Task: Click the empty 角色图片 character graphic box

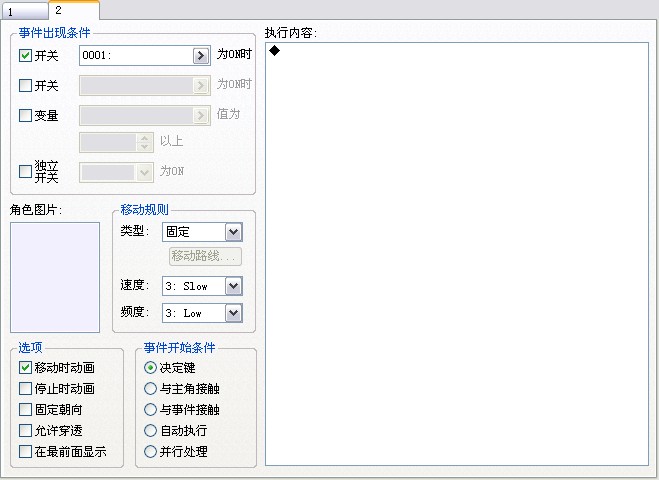Action: (55, 277)
